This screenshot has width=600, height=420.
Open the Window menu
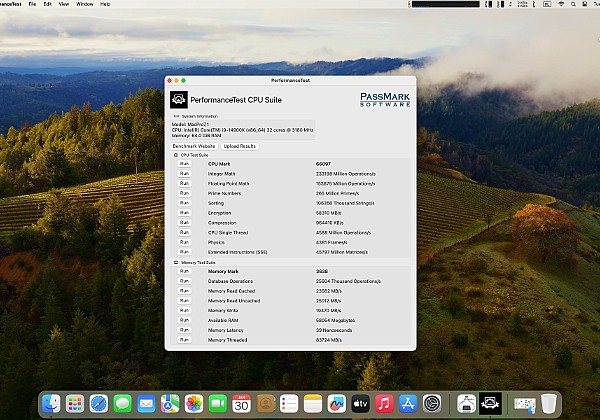tap(85, 4)
